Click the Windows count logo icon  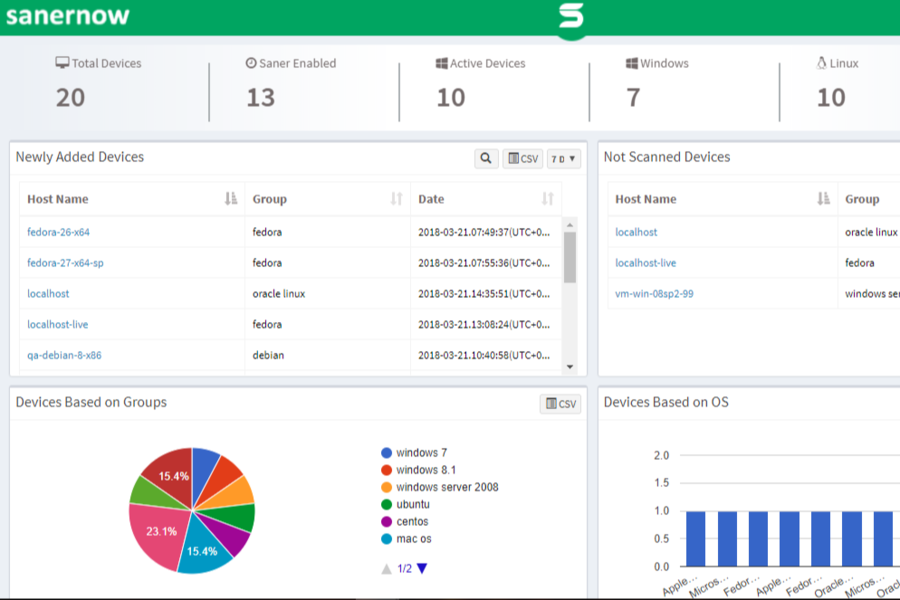pyautogui.click(x=631, y=63)
